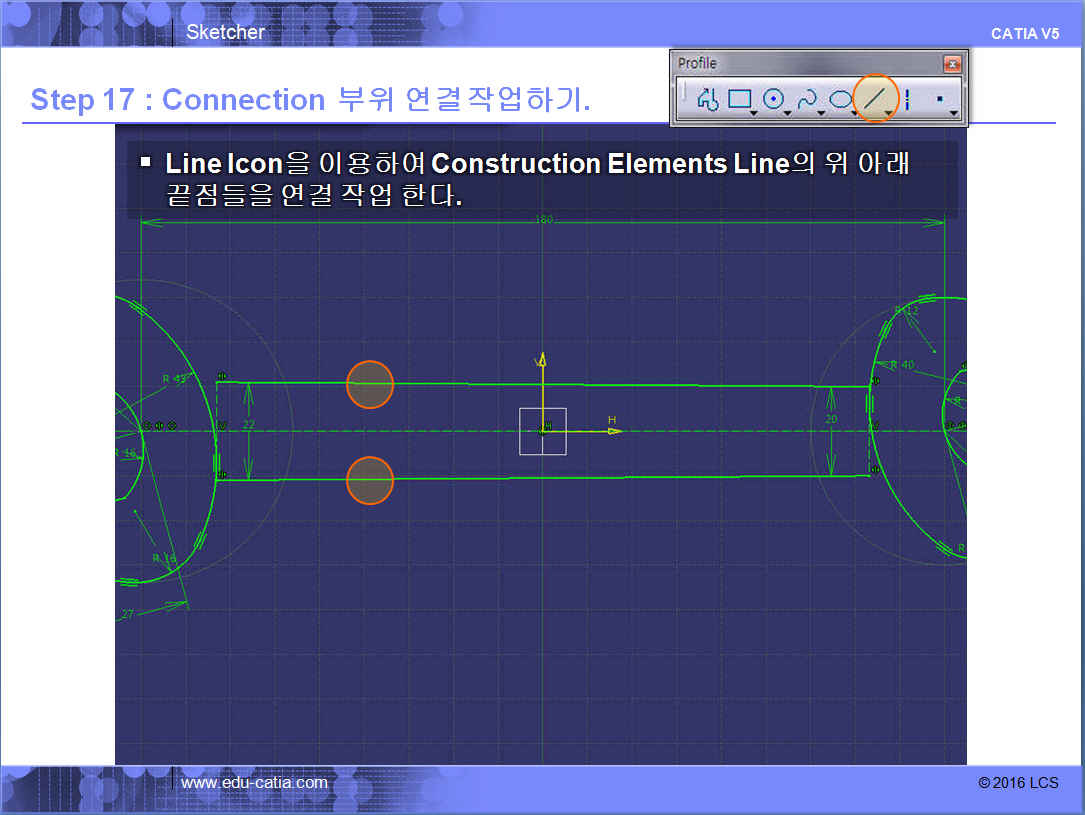Click the 180 dimension value at top
This screenshot has height=815, width=1085.
click(x=543, y=220)
